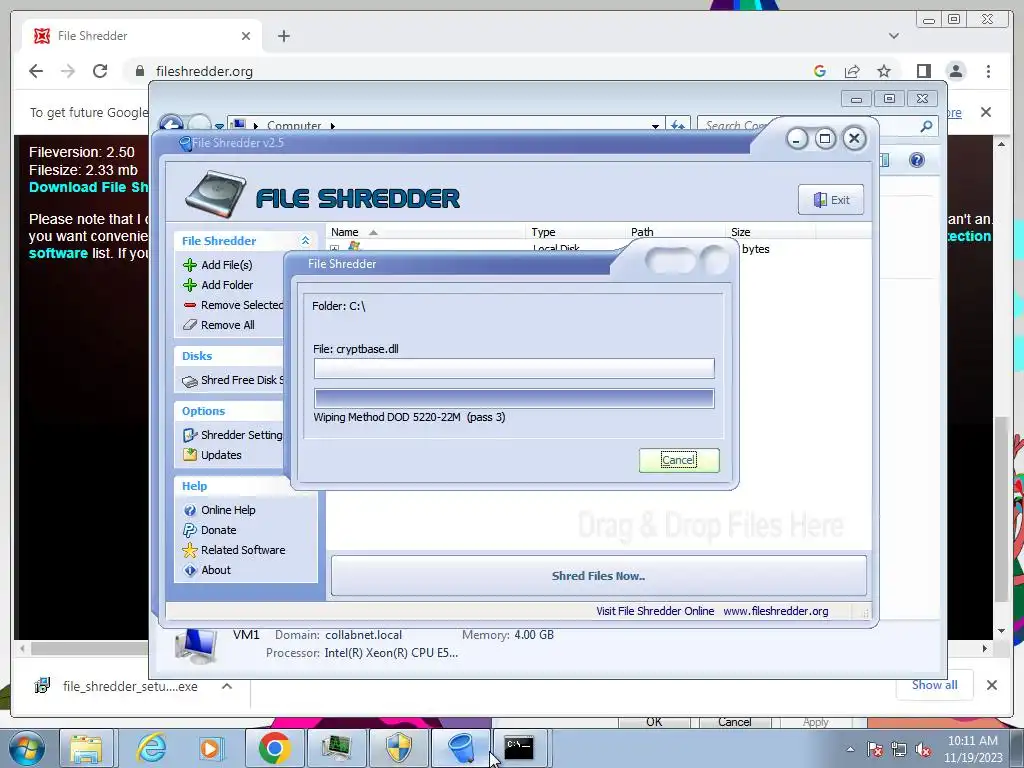Open Chrome profile avatar menu
This screenshot has height=768, width=1024.
click(955, 71)
